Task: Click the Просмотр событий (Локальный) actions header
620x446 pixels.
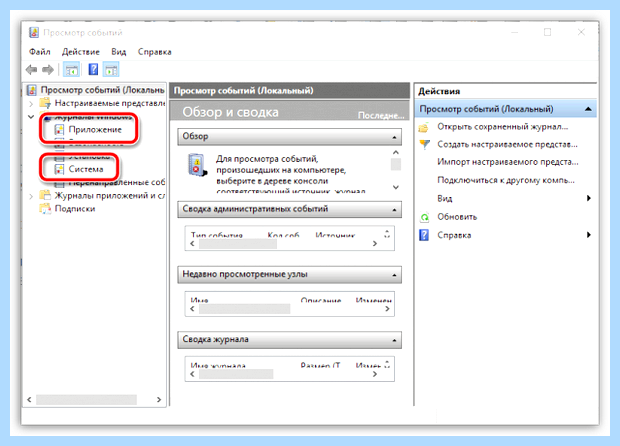Action: [505, 109]
